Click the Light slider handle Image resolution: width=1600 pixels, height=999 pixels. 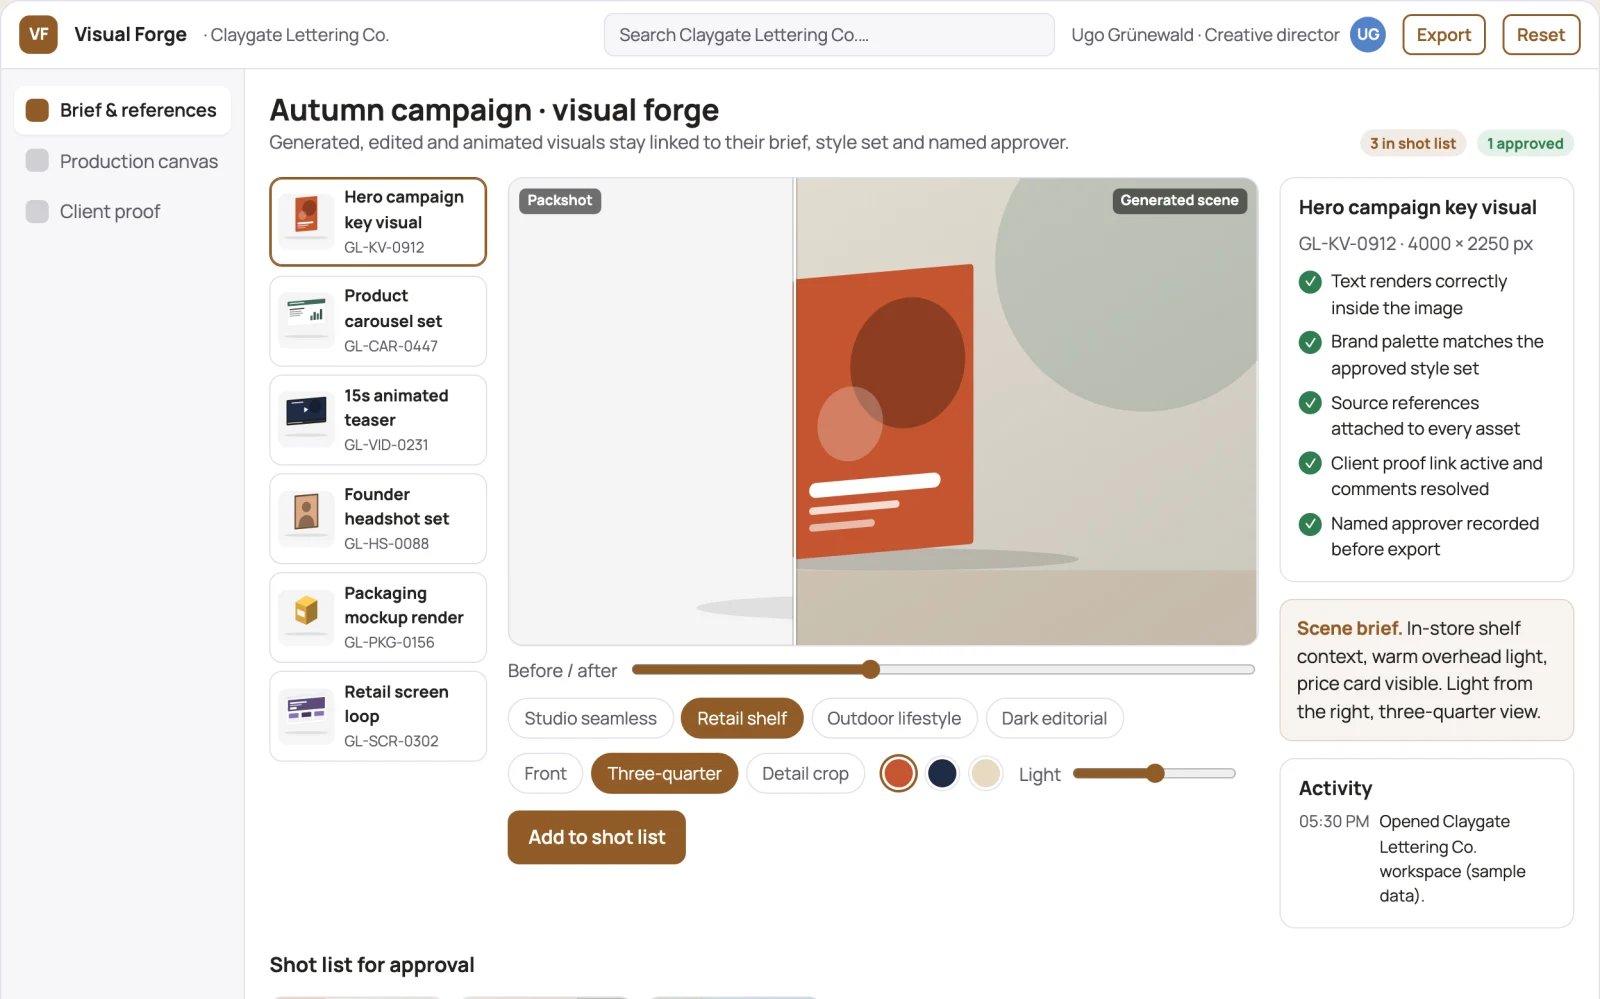[x=1155, y=773]
